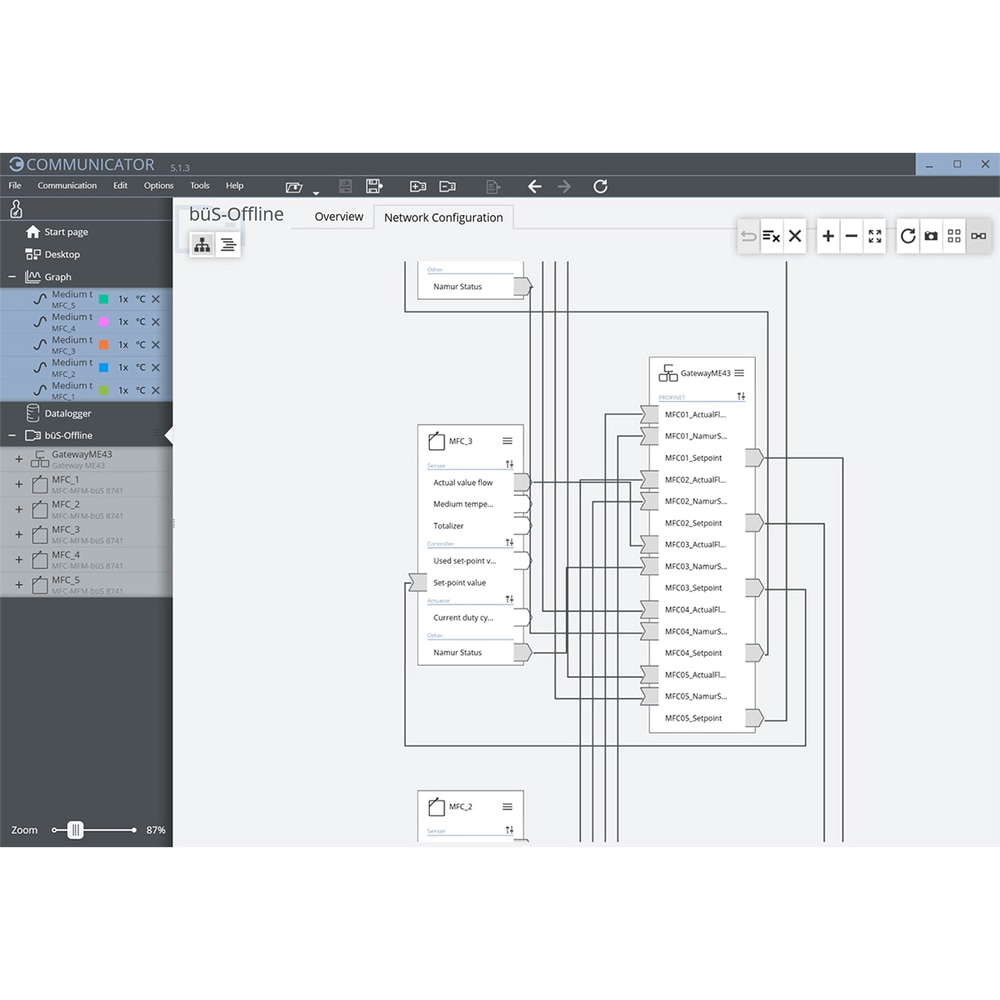
Task: Refresh the network diagram
Action: tap(908, 237)
